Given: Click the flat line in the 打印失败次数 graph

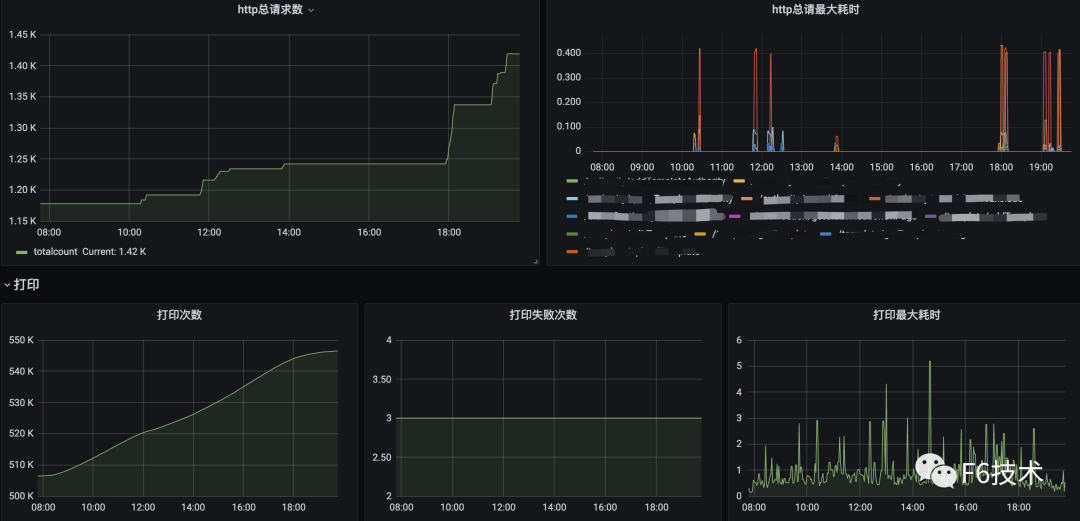Looking at the screenshot, I should (x=548, y=418).
